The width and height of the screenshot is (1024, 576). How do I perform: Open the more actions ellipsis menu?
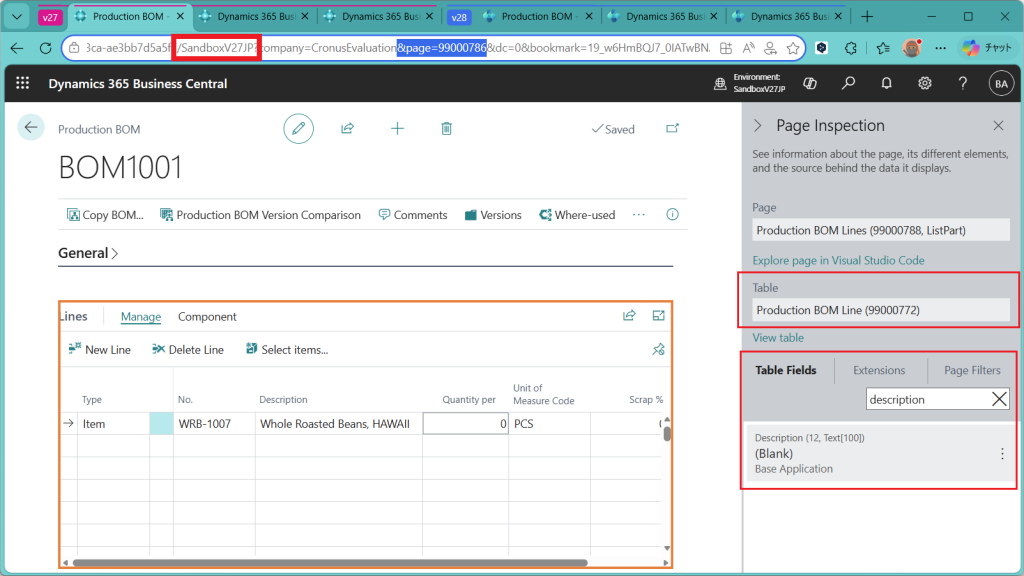(x=639, y=215)
